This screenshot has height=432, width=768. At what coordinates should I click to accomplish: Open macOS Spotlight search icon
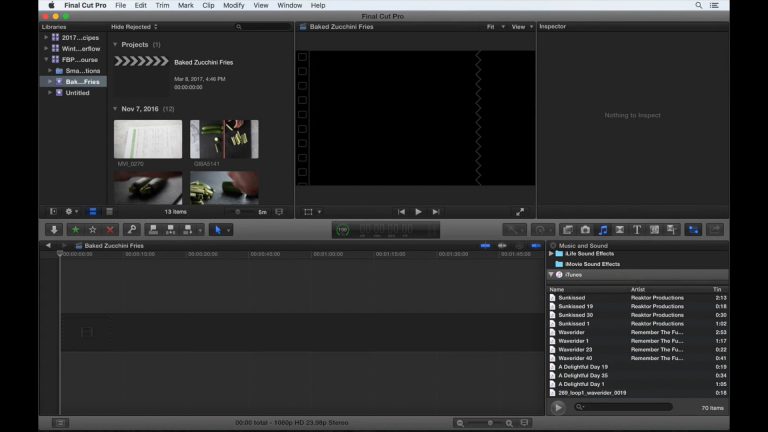tap(698, 5)
